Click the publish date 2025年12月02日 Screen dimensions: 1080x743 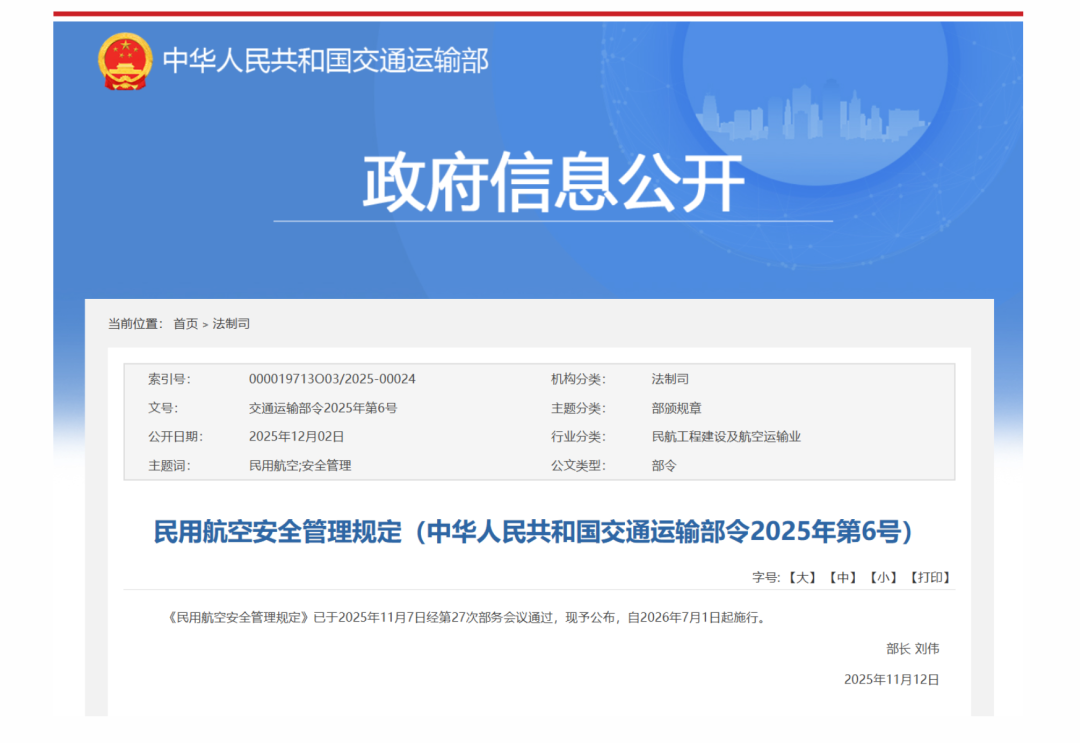(296, 437)
